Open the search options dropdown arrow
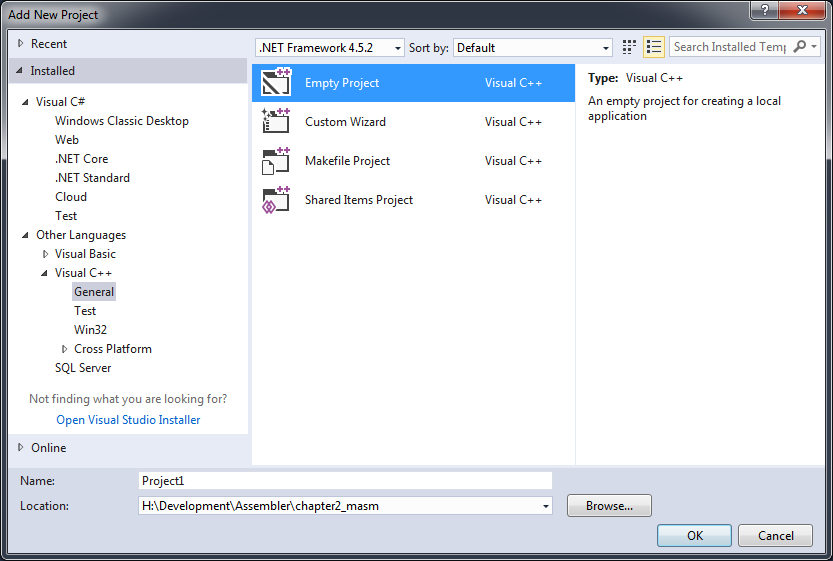 click(814, 47)
